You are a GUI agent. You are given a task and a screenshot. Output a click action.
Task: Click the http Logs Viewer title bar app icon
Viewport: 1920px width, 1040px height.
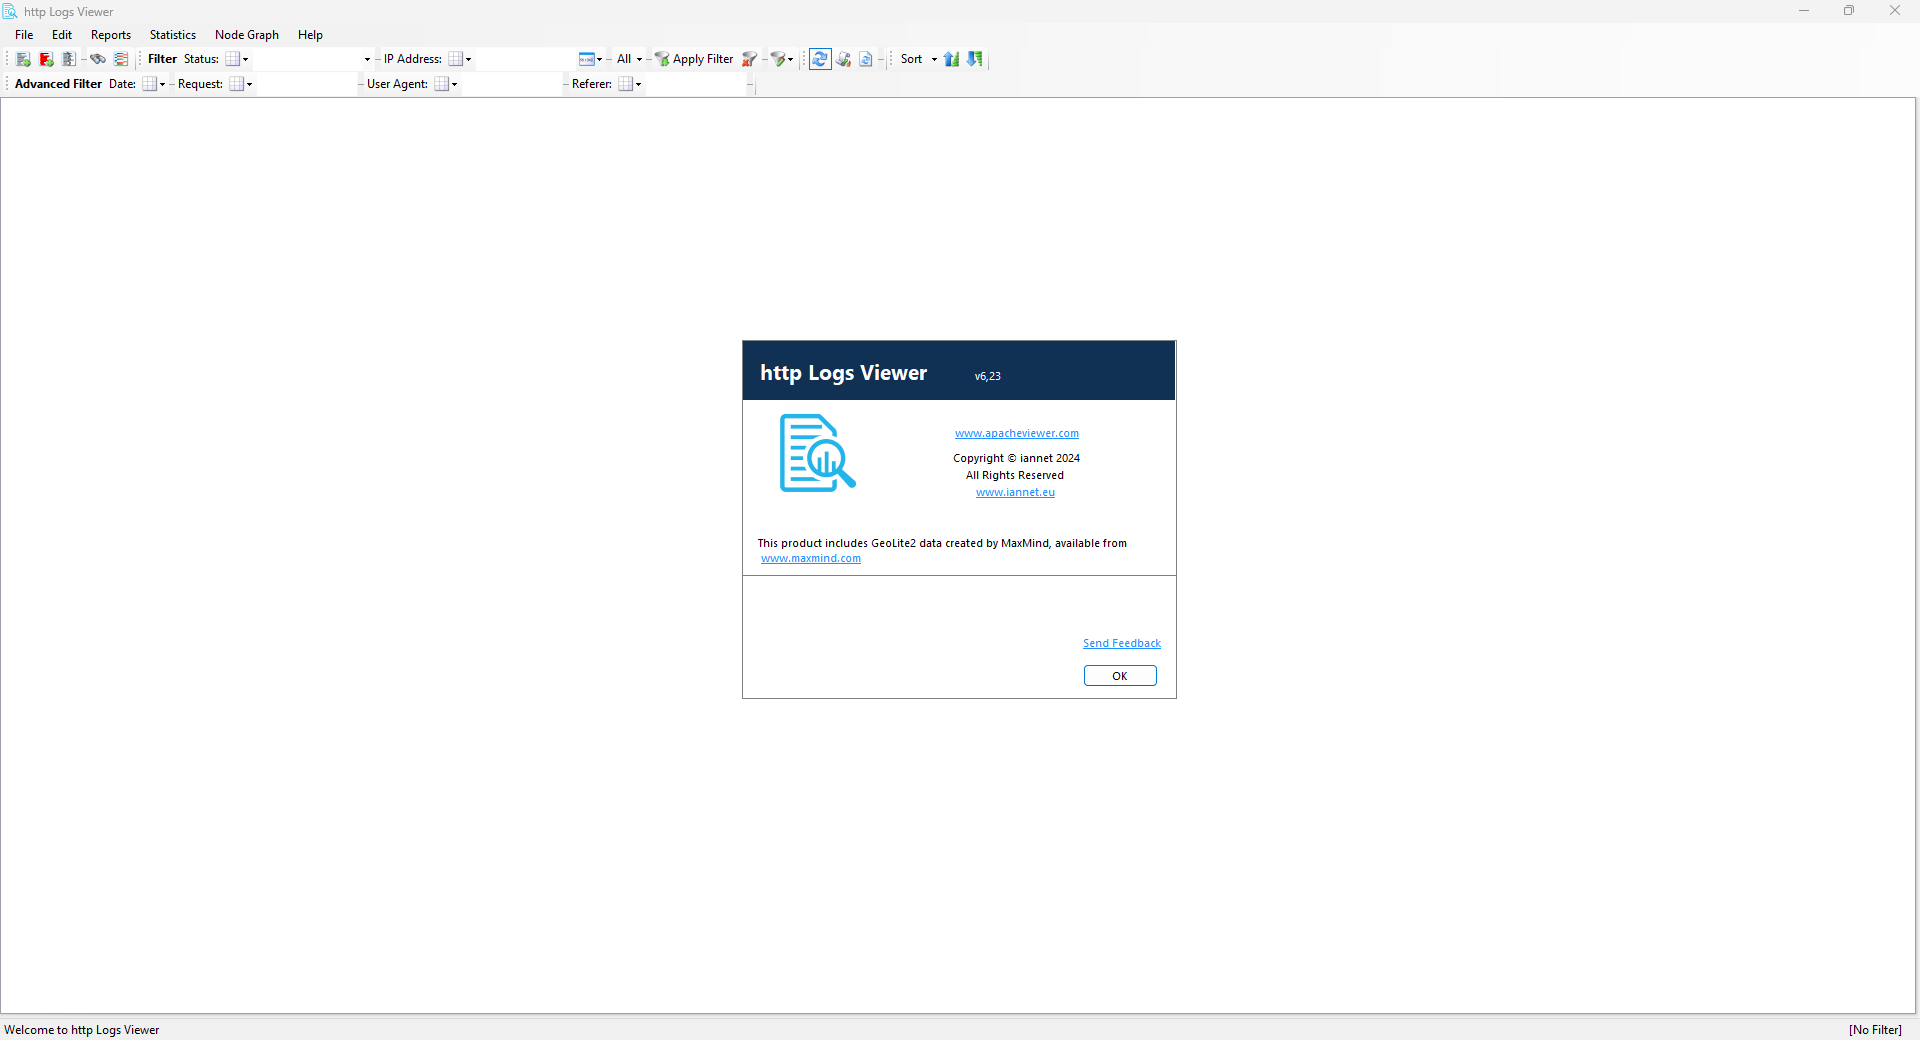click(10, 12)
